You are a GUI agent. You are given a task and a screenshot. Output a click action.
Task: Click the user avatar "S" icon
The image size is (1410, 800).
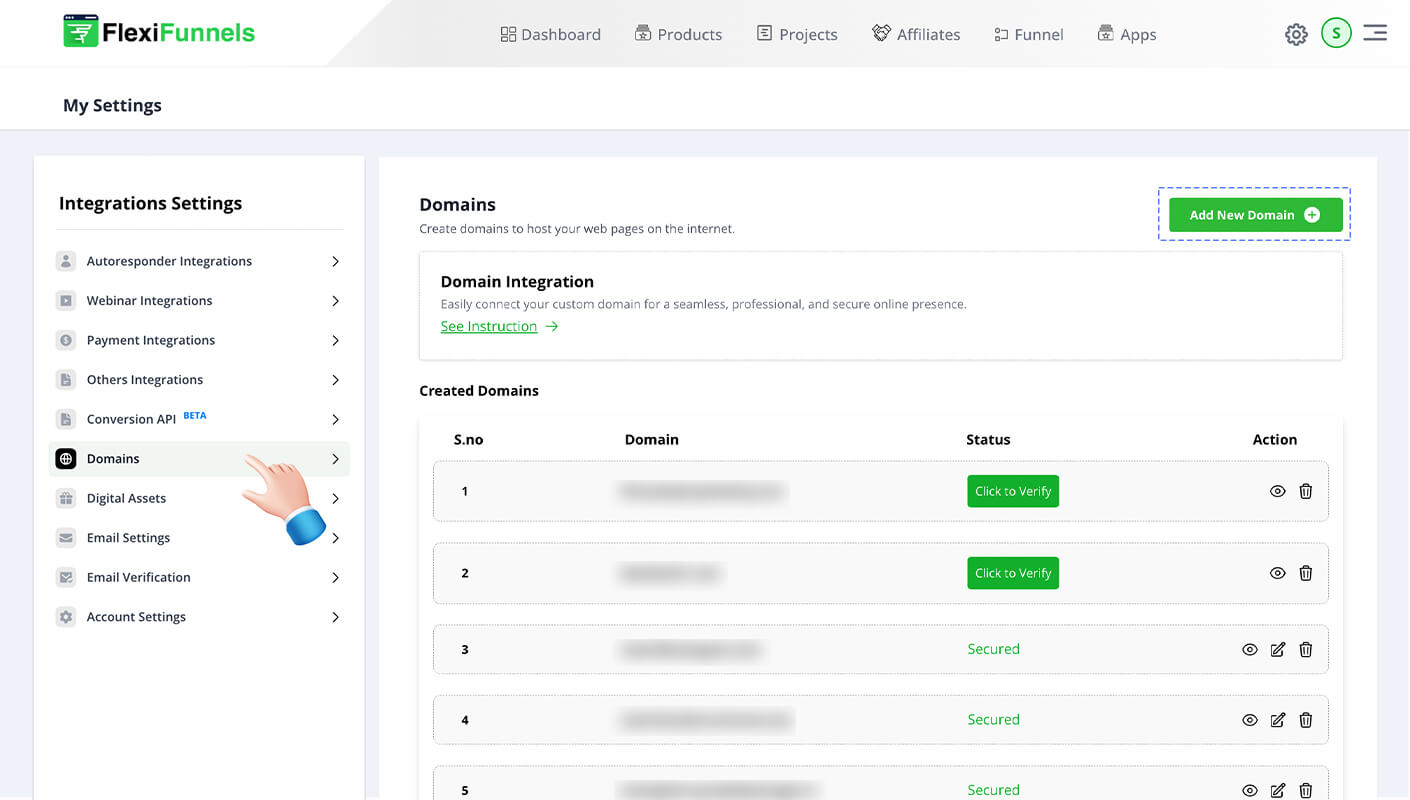[x=1336, y=33]
